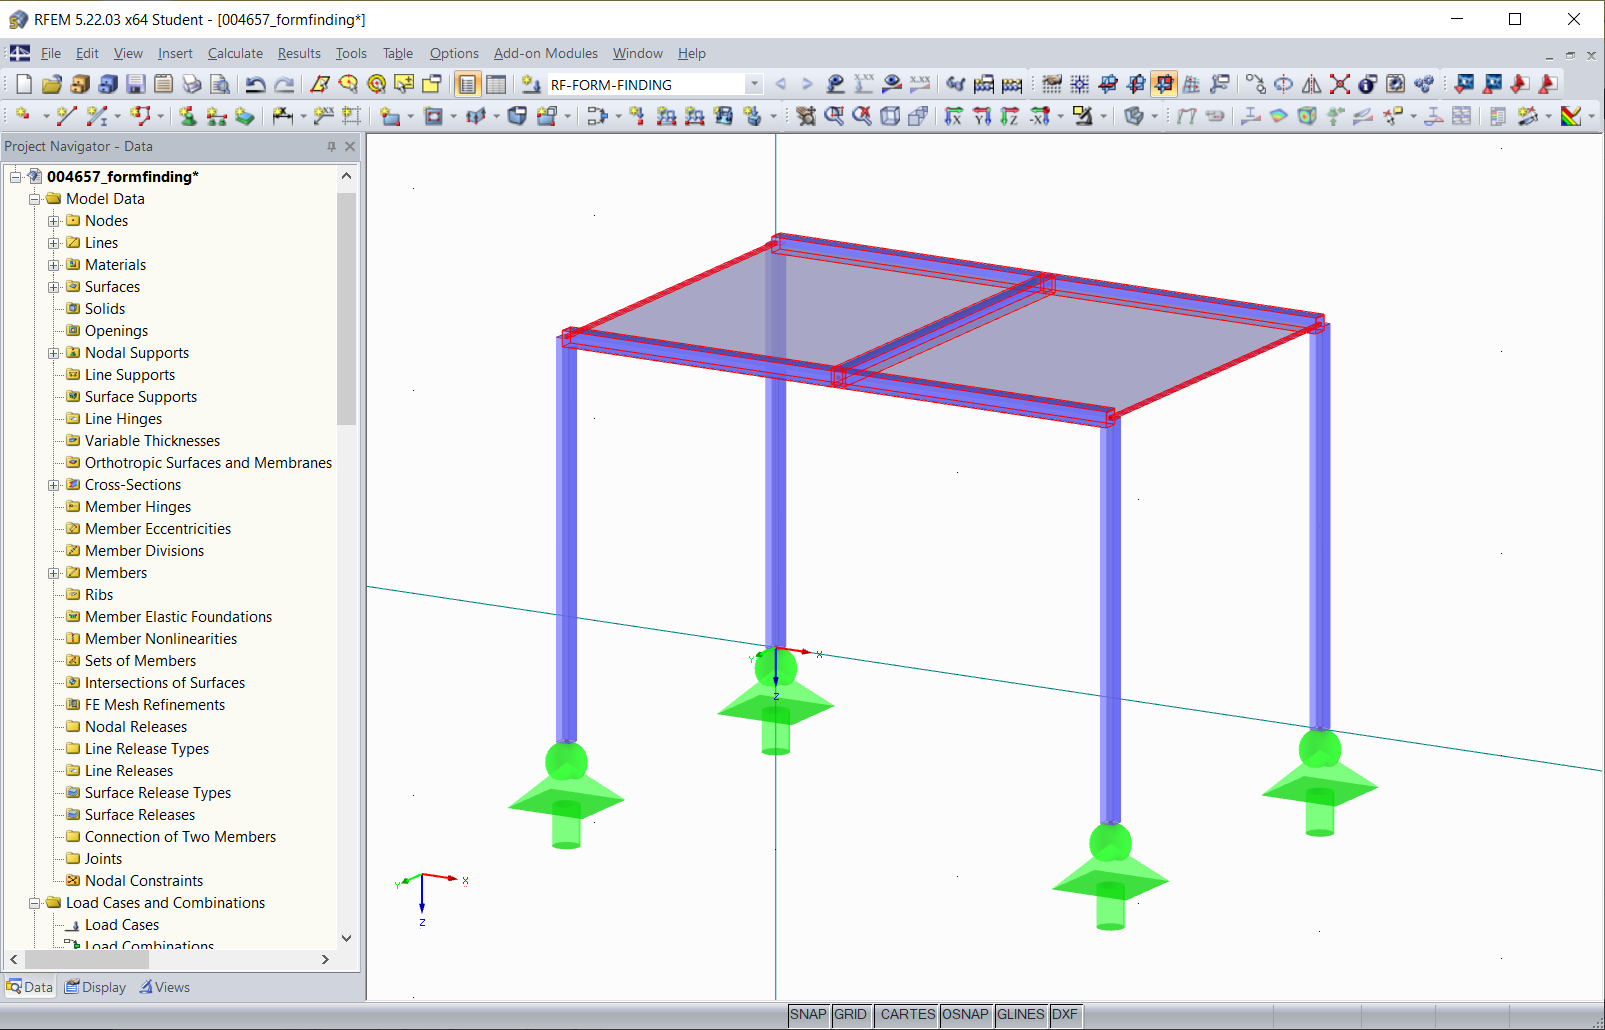Click the Undo icon in the toolbar
This screenshot has width=1605, height=1030.
(x=256, y=85)
